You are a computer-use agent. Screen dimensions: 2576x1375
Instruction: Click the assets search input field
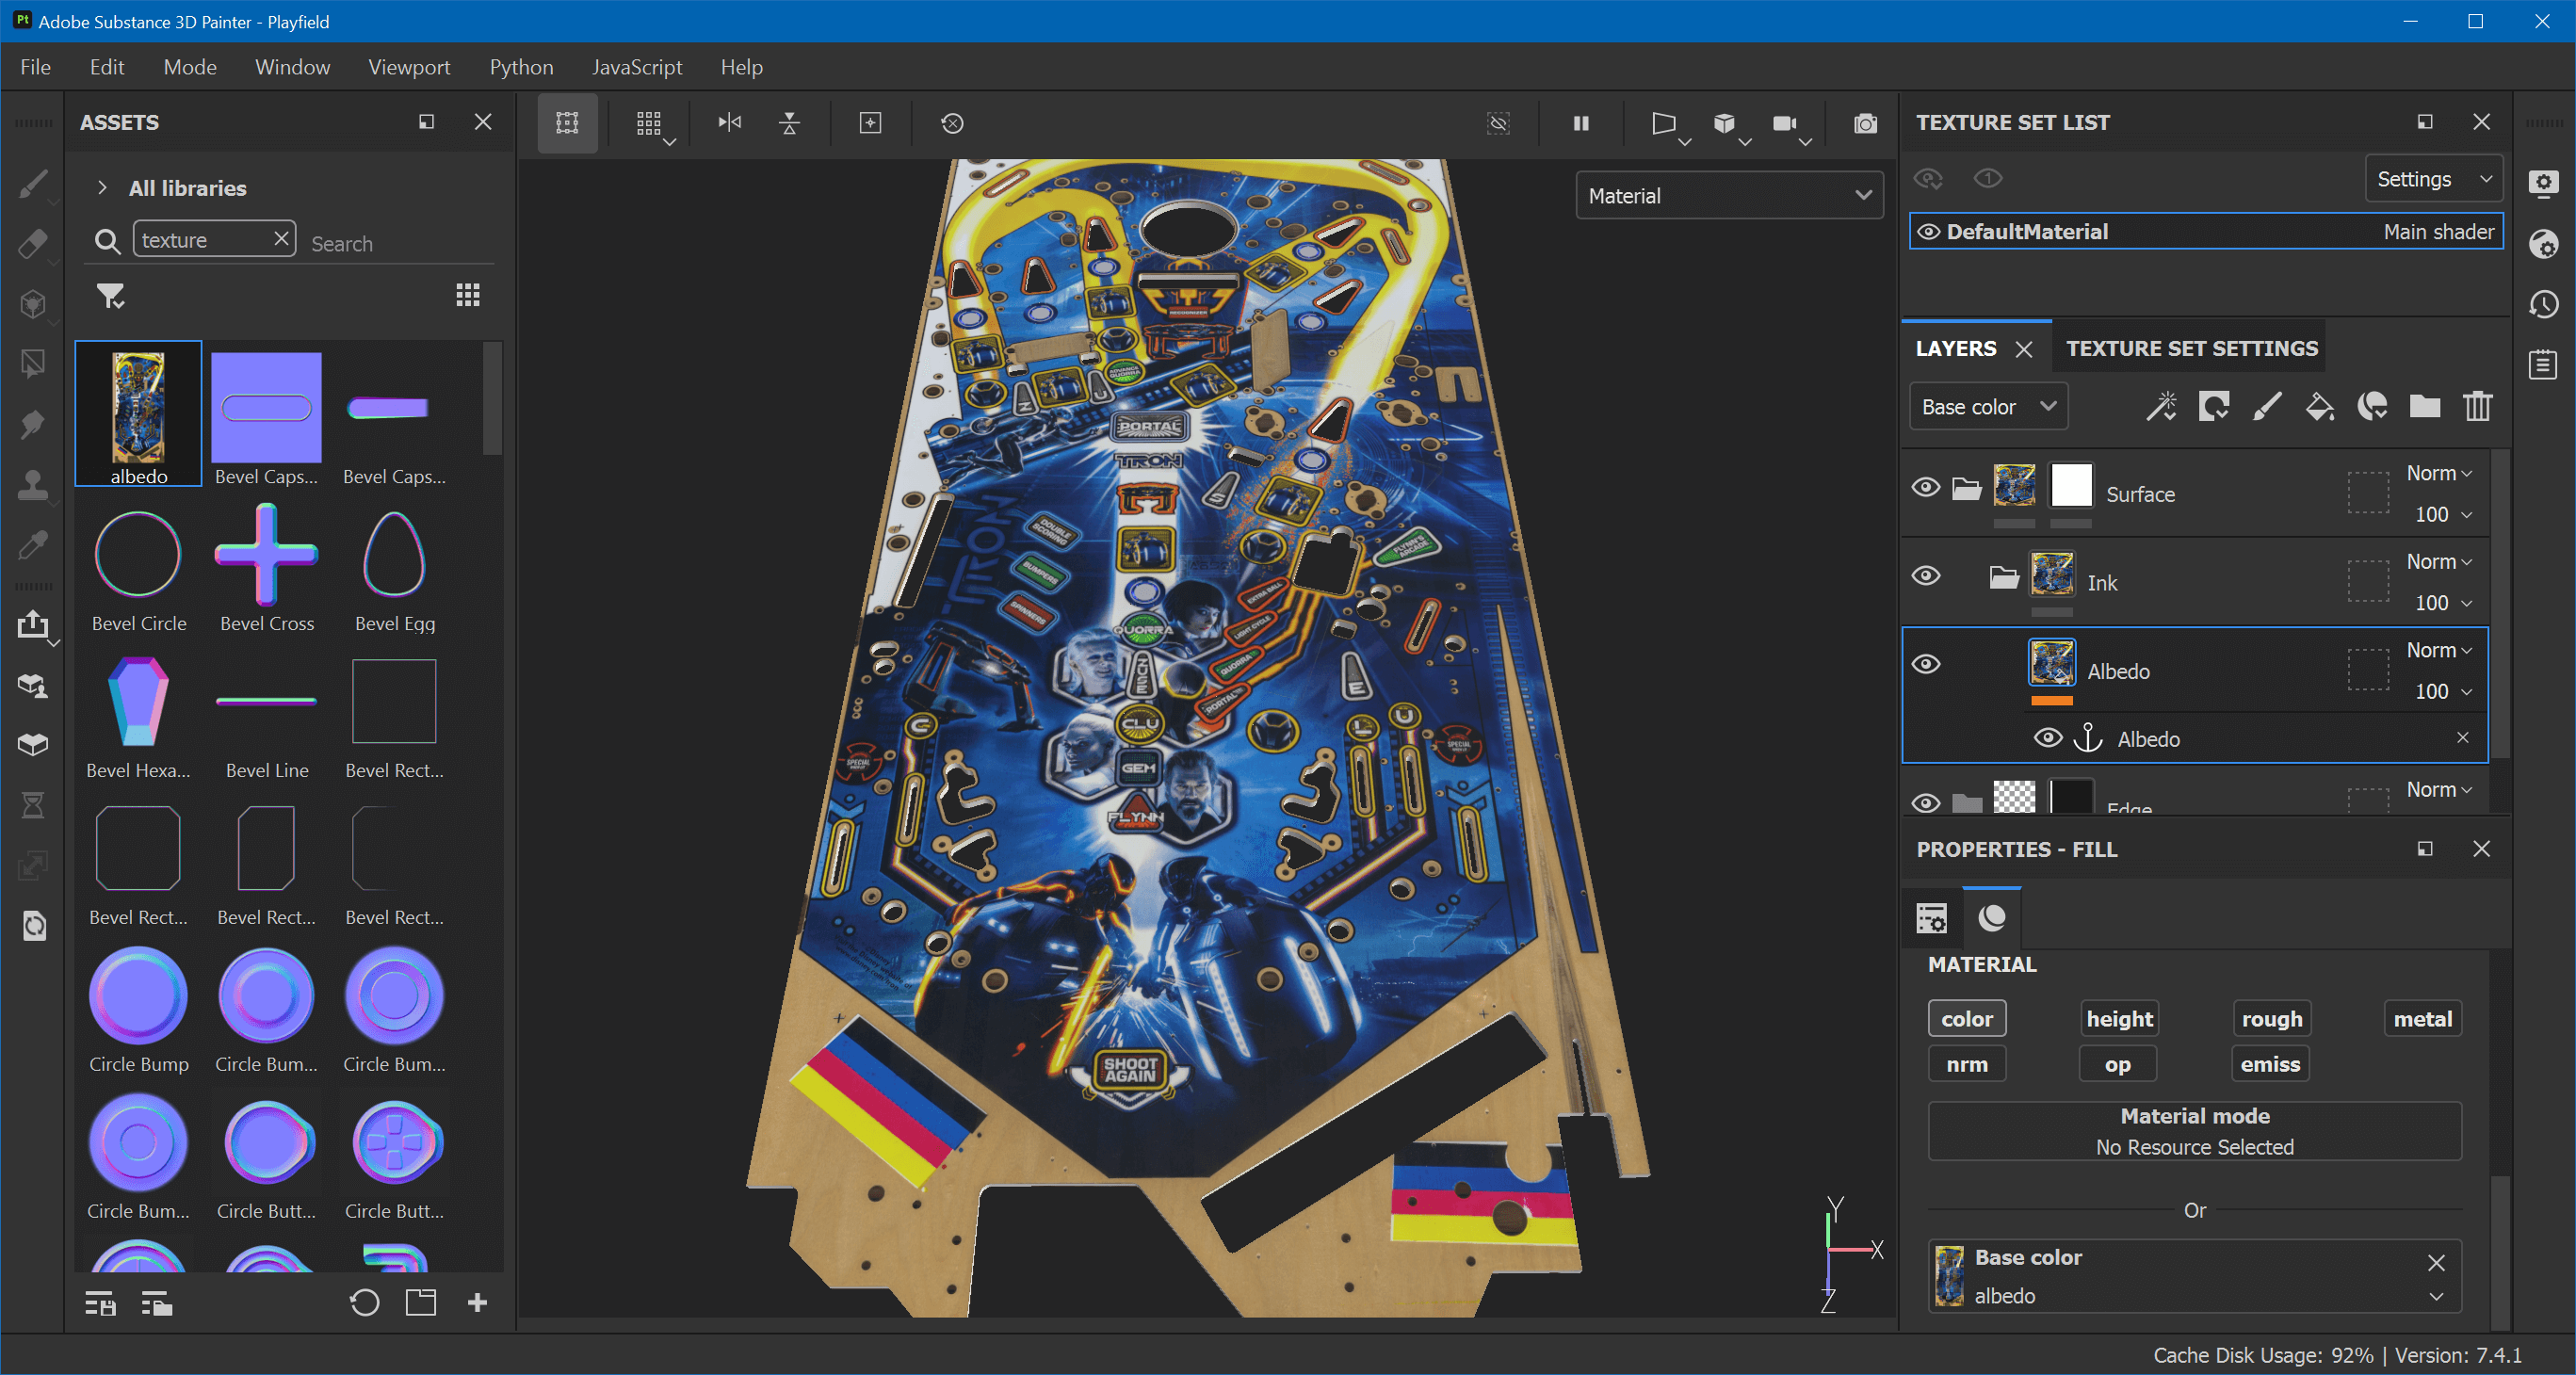tap(400, 243)
